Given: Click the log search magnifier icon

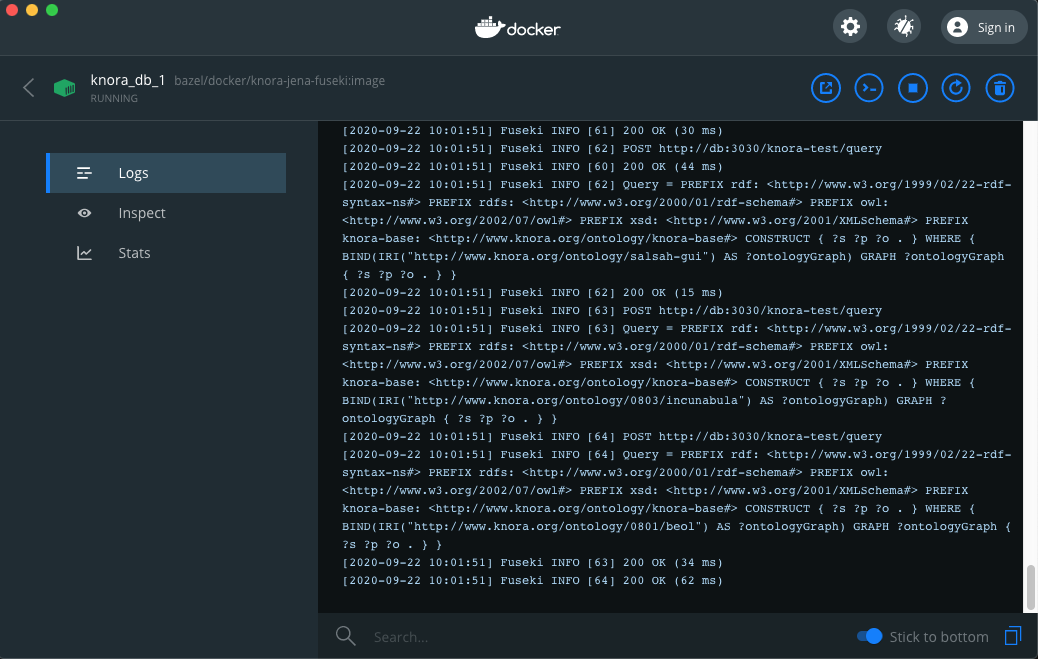Looking at the screenshot, I should pos(345,635).
